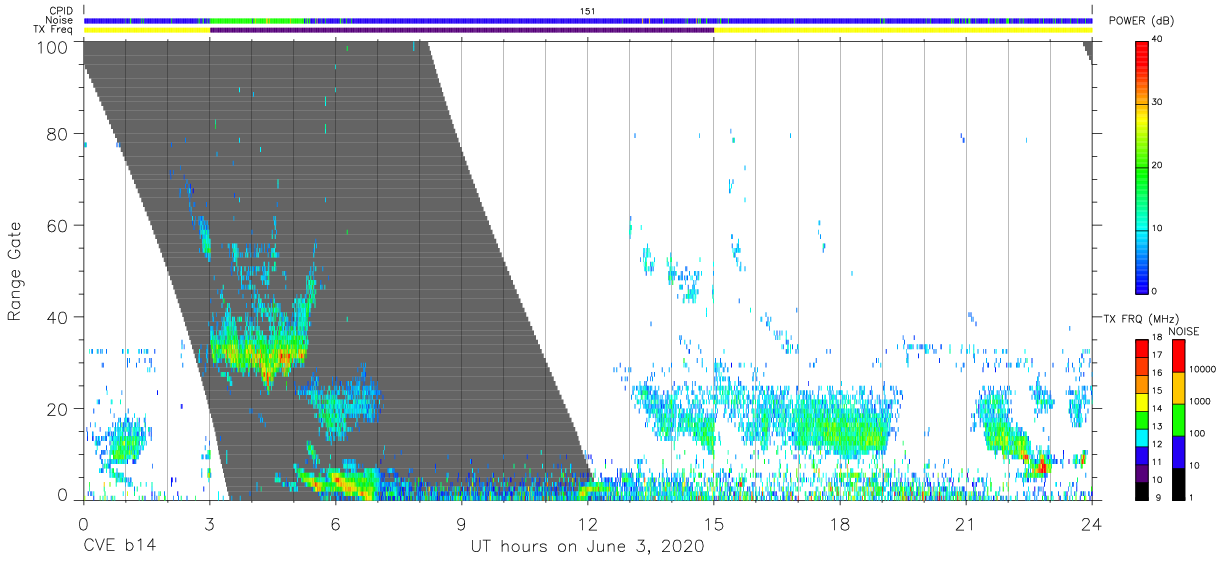Click the 15 tick on TX FRQ scale

[1157, 391]
